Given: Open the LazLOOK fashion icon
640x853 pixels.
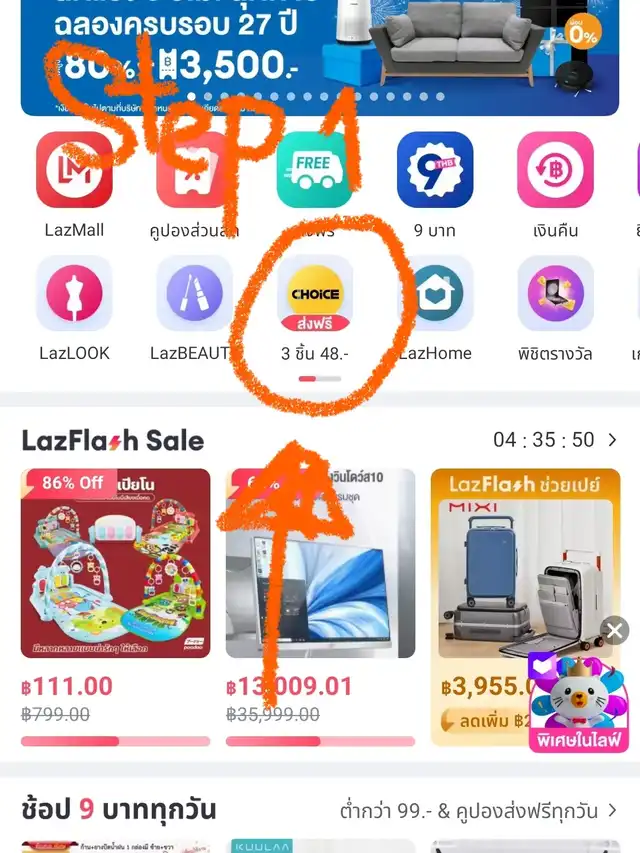Looking at the screenshot, I should [75, 294].
